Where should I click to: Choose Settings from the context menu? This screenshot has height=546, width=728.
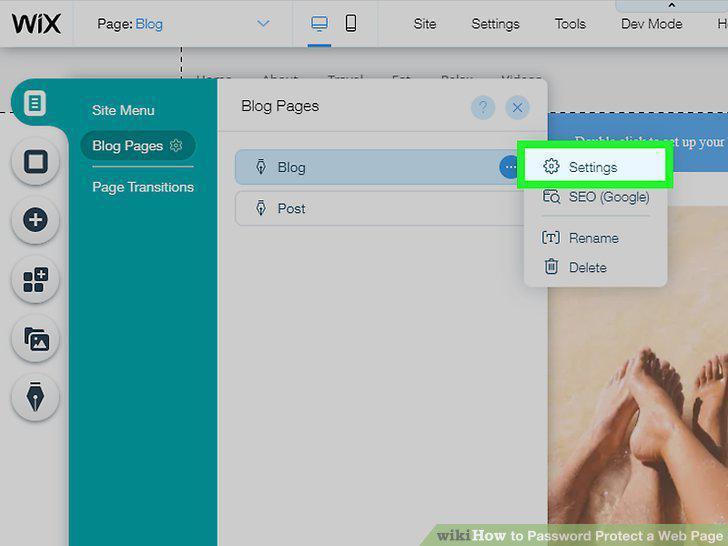click(x=595, y=167)
